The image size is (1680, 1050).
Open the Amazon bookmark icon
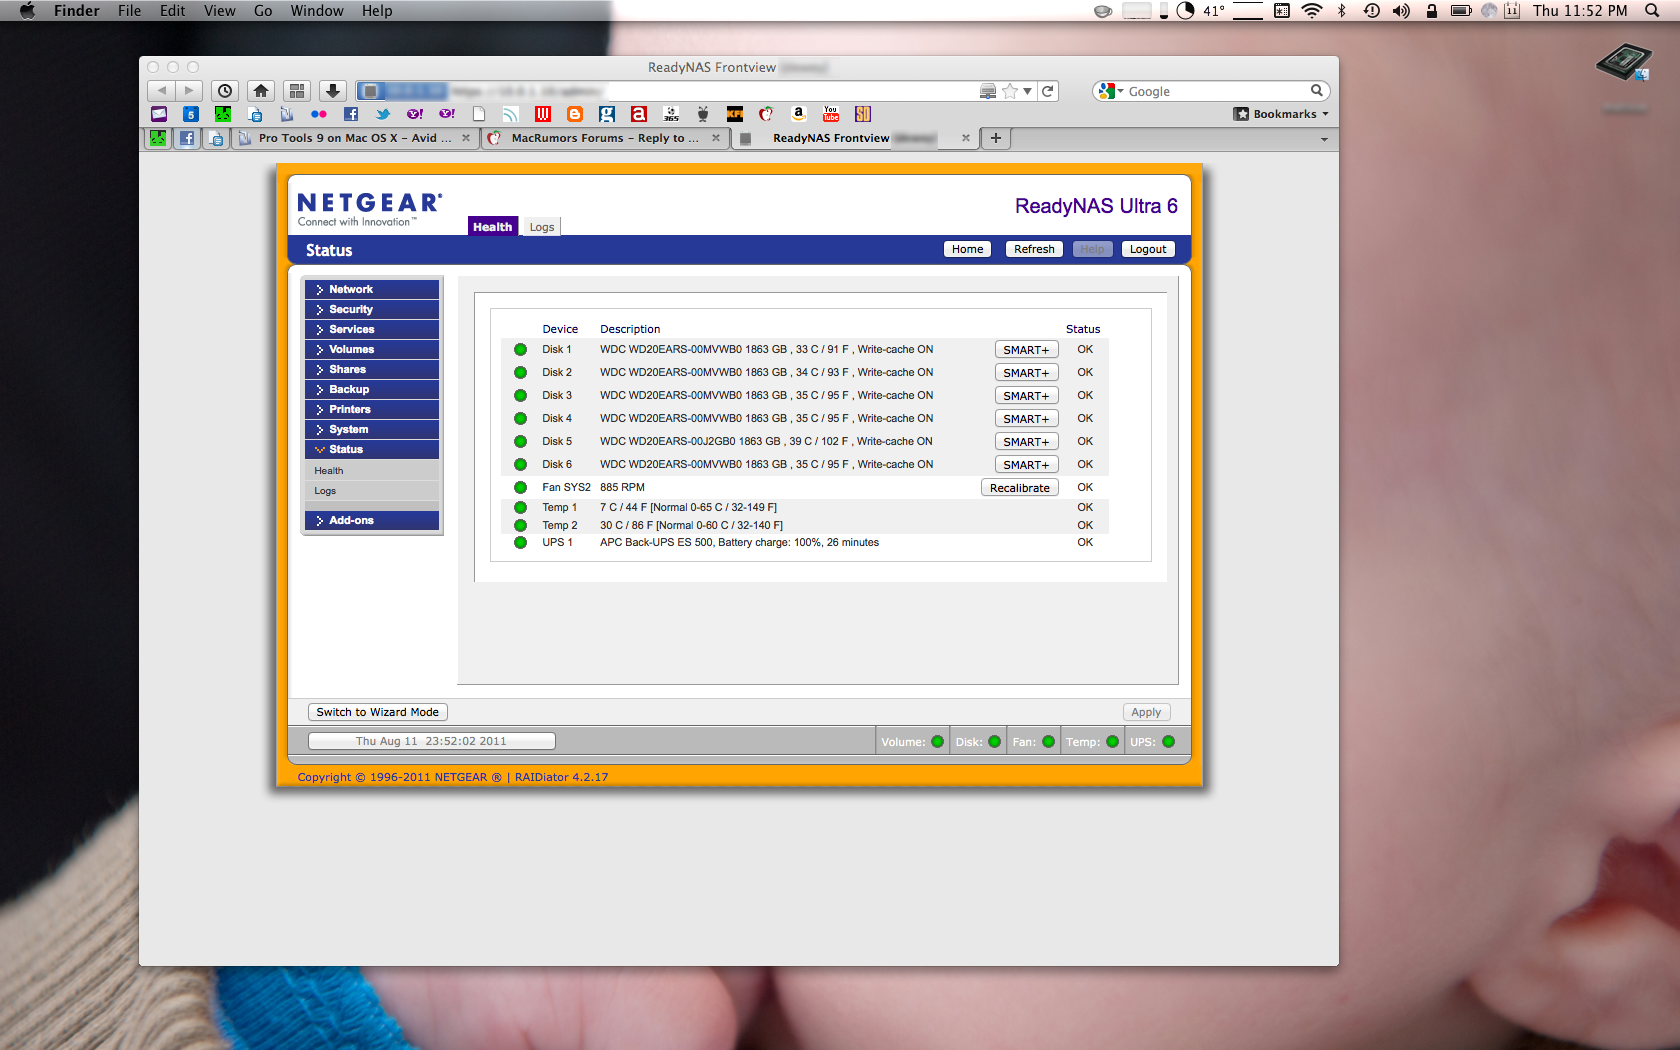coord(799,114)
